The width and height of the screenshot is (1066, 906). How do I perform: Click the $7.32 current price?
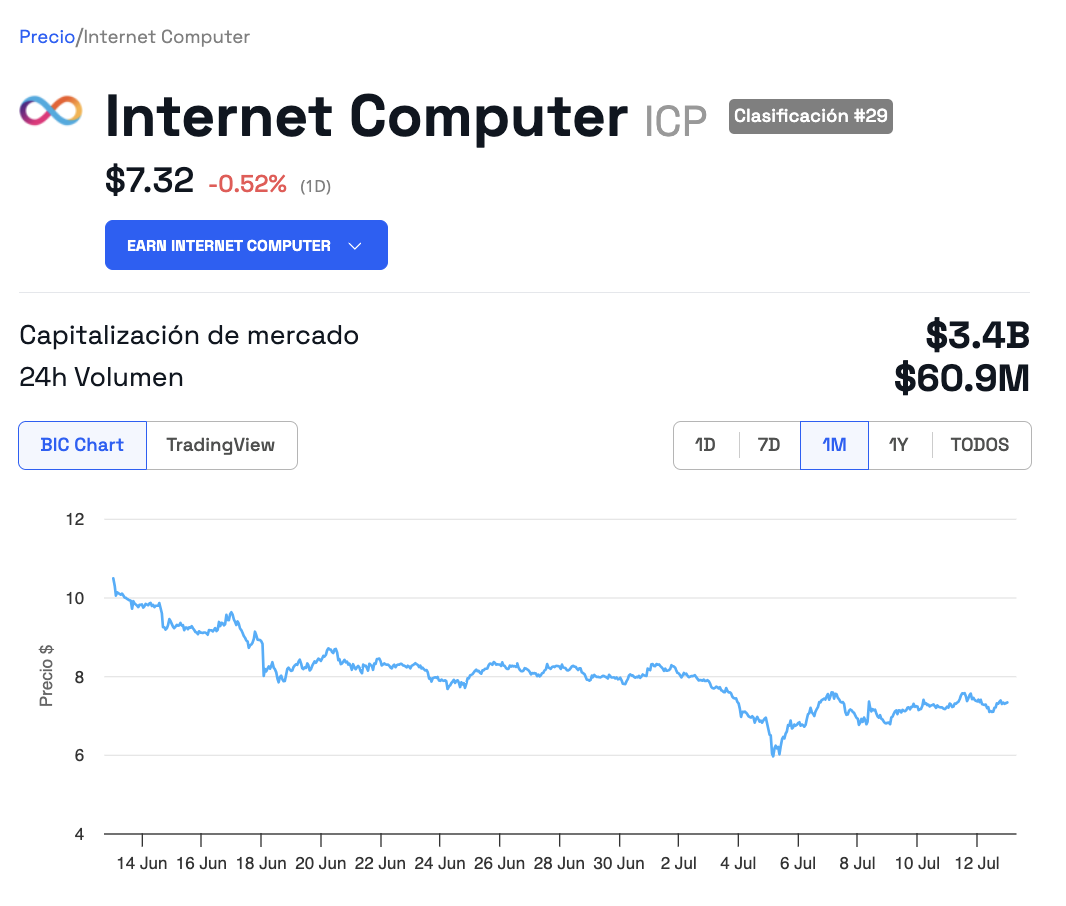pyautogui.click(x=150, y=181)
